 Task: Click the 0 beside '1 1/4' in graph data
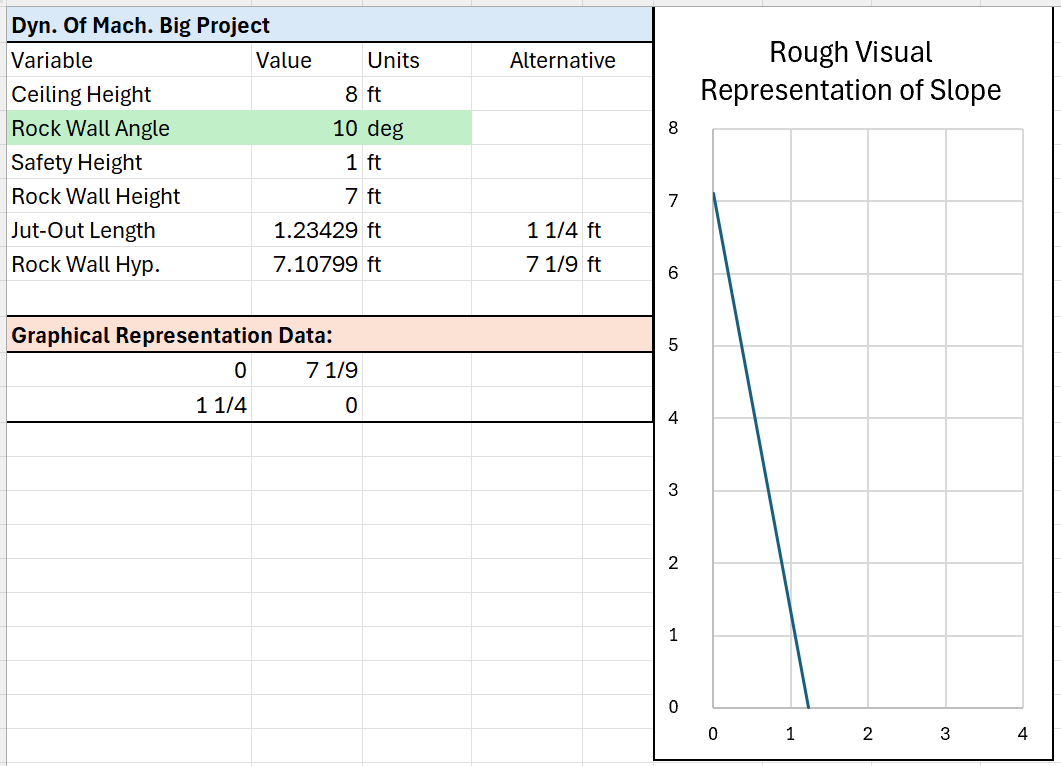click(307, 405)
